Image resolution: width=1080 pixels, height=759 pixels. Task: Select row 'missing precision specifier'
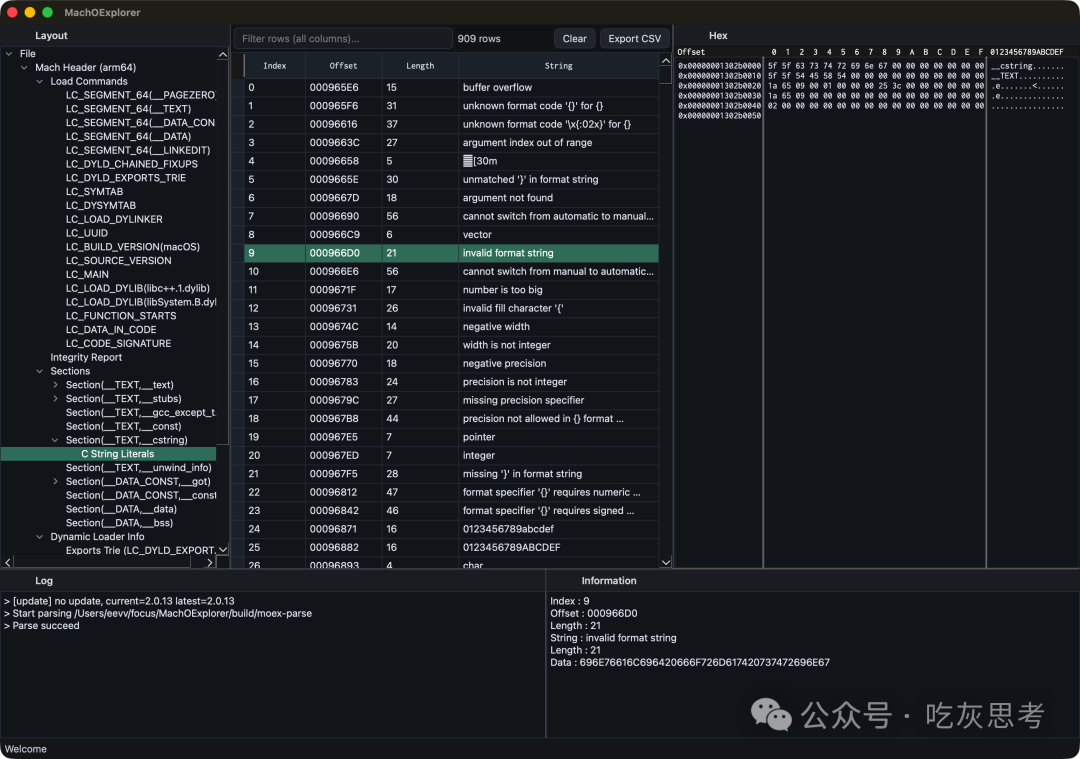[451, 400]
